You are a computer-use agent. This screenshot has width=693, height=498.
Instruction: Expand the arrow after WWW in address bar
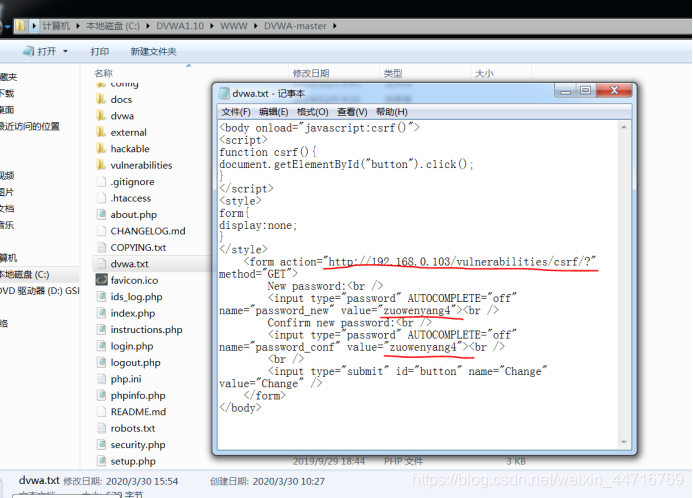(x=255, y=26)
